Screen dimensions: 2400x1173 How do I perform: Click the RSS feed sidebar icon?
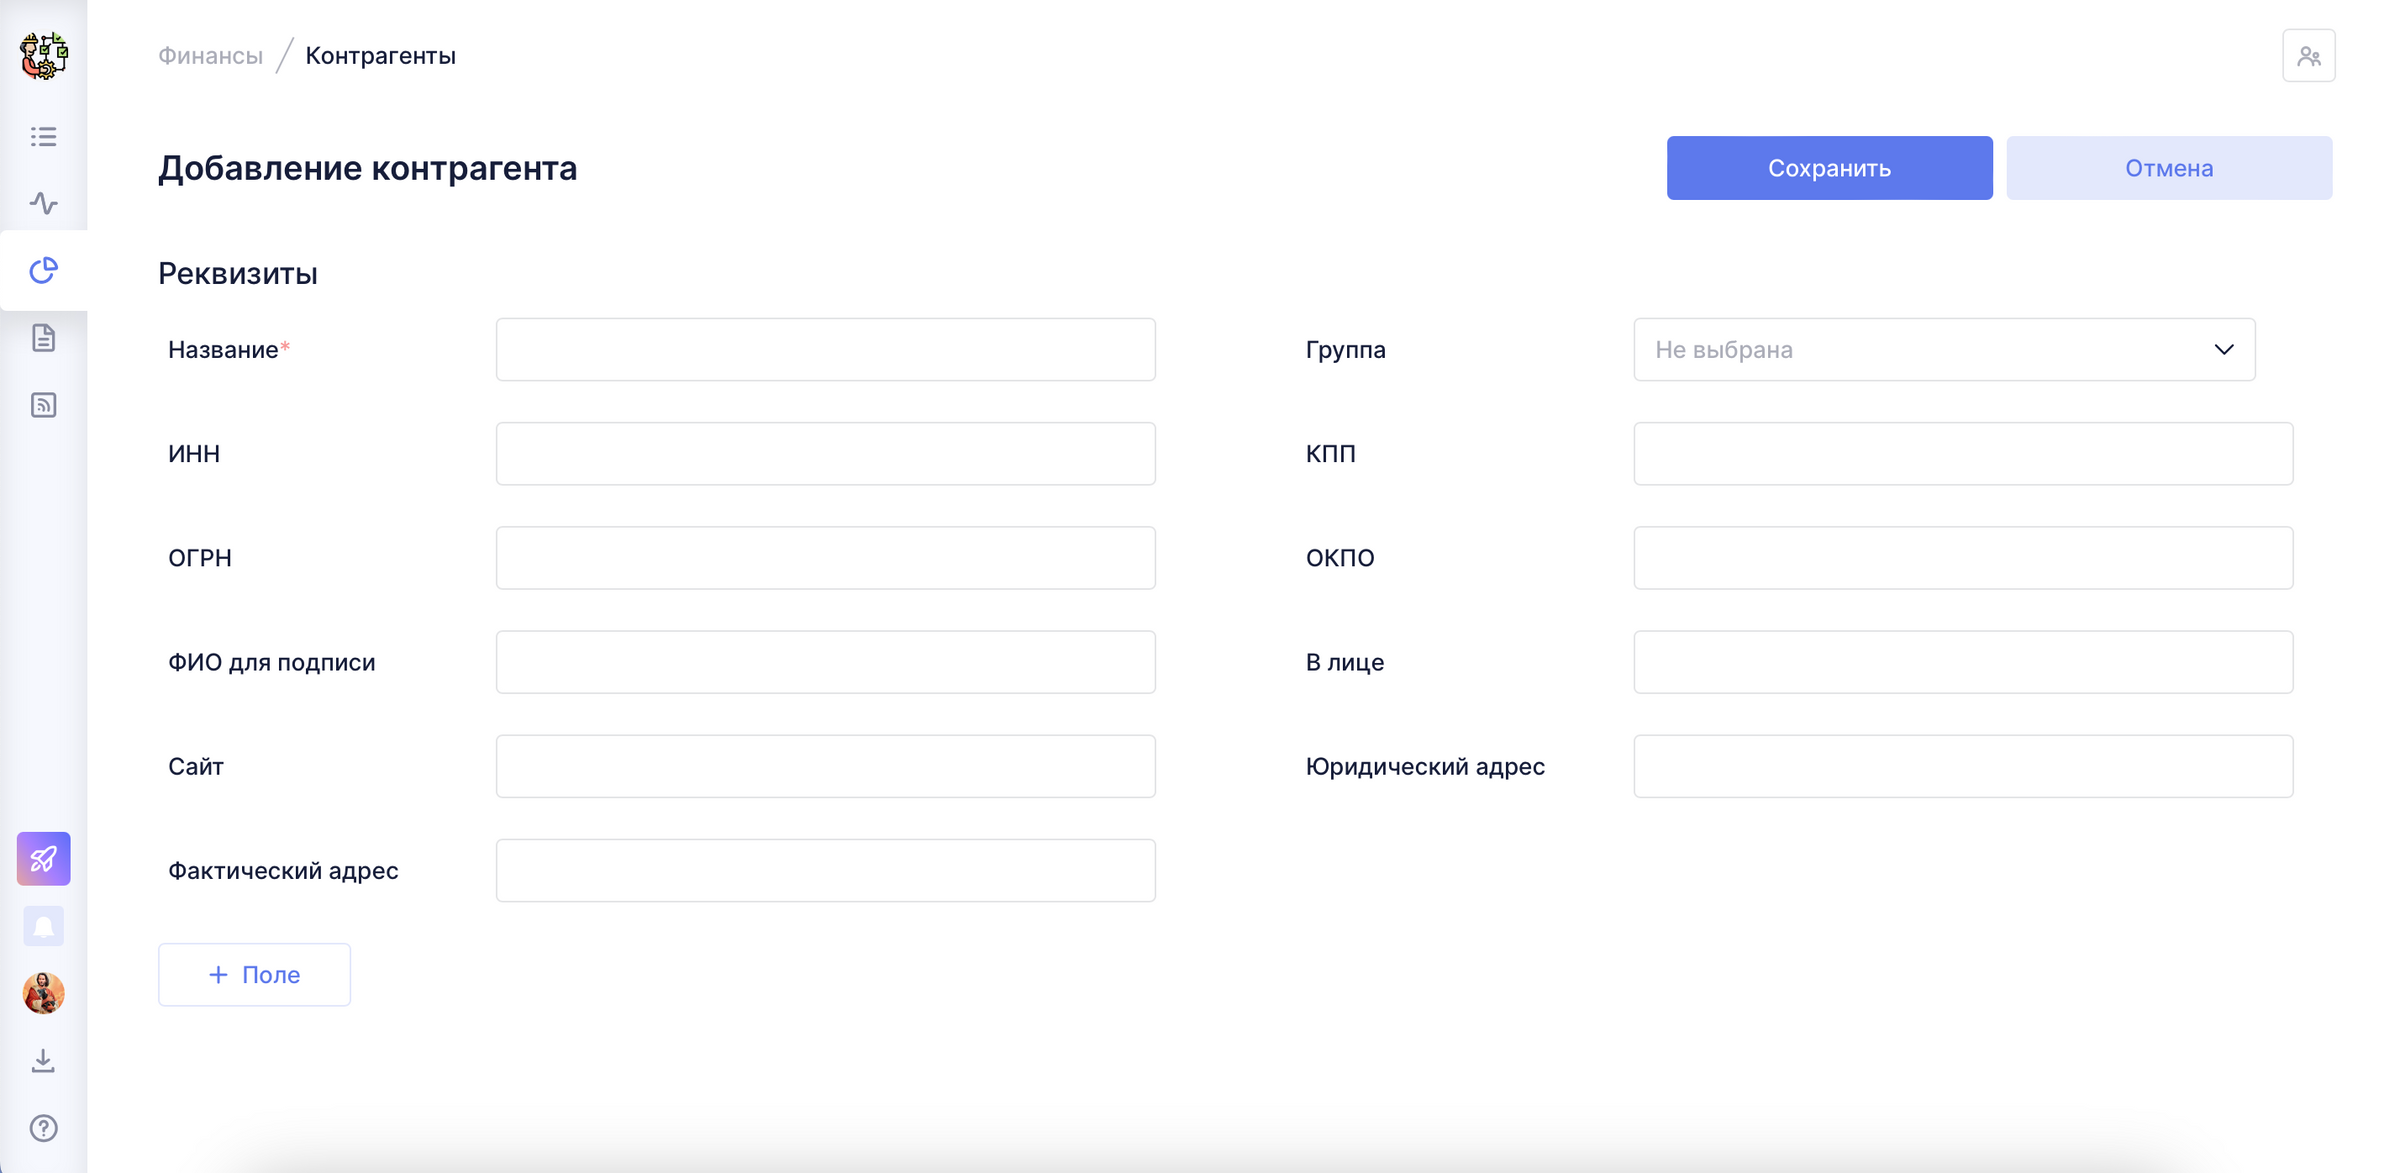pyautogui.click(x=43, y=405)
